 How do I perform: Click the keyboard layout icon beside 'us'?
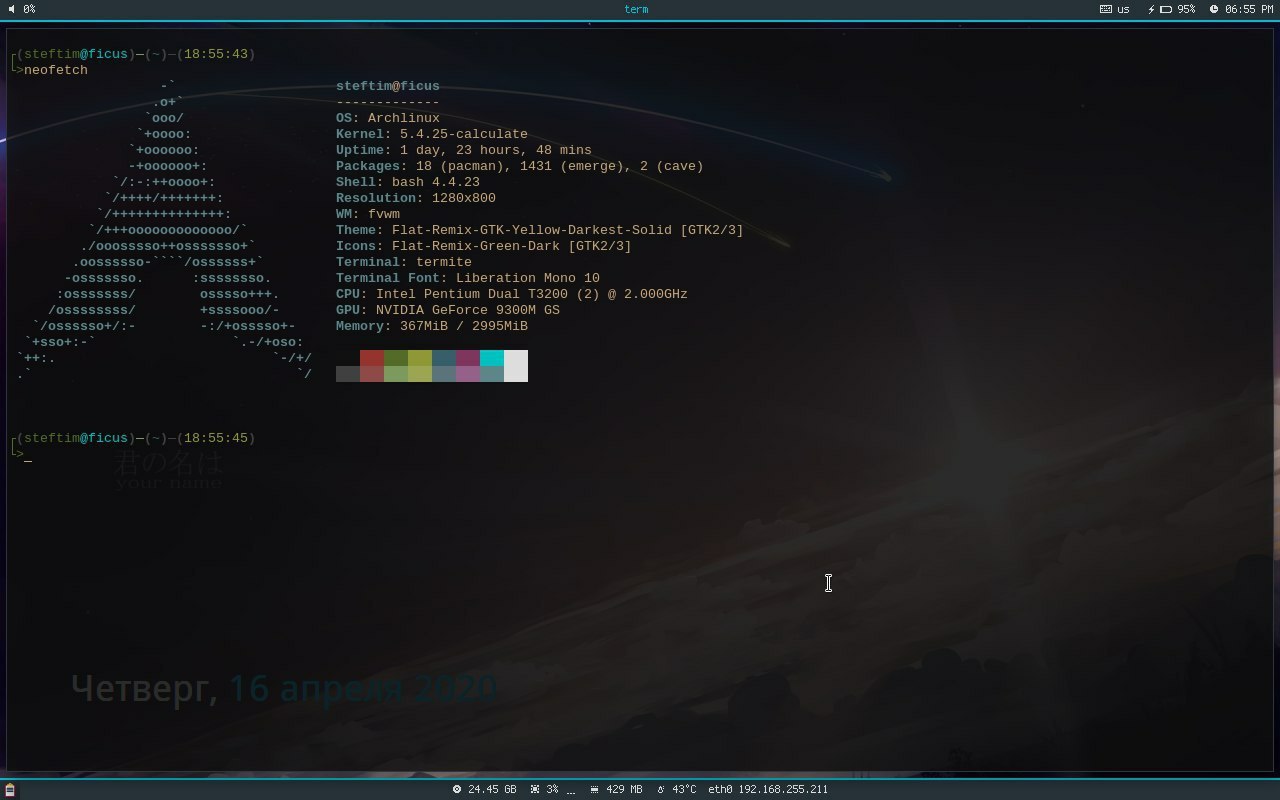[1105, 9]
